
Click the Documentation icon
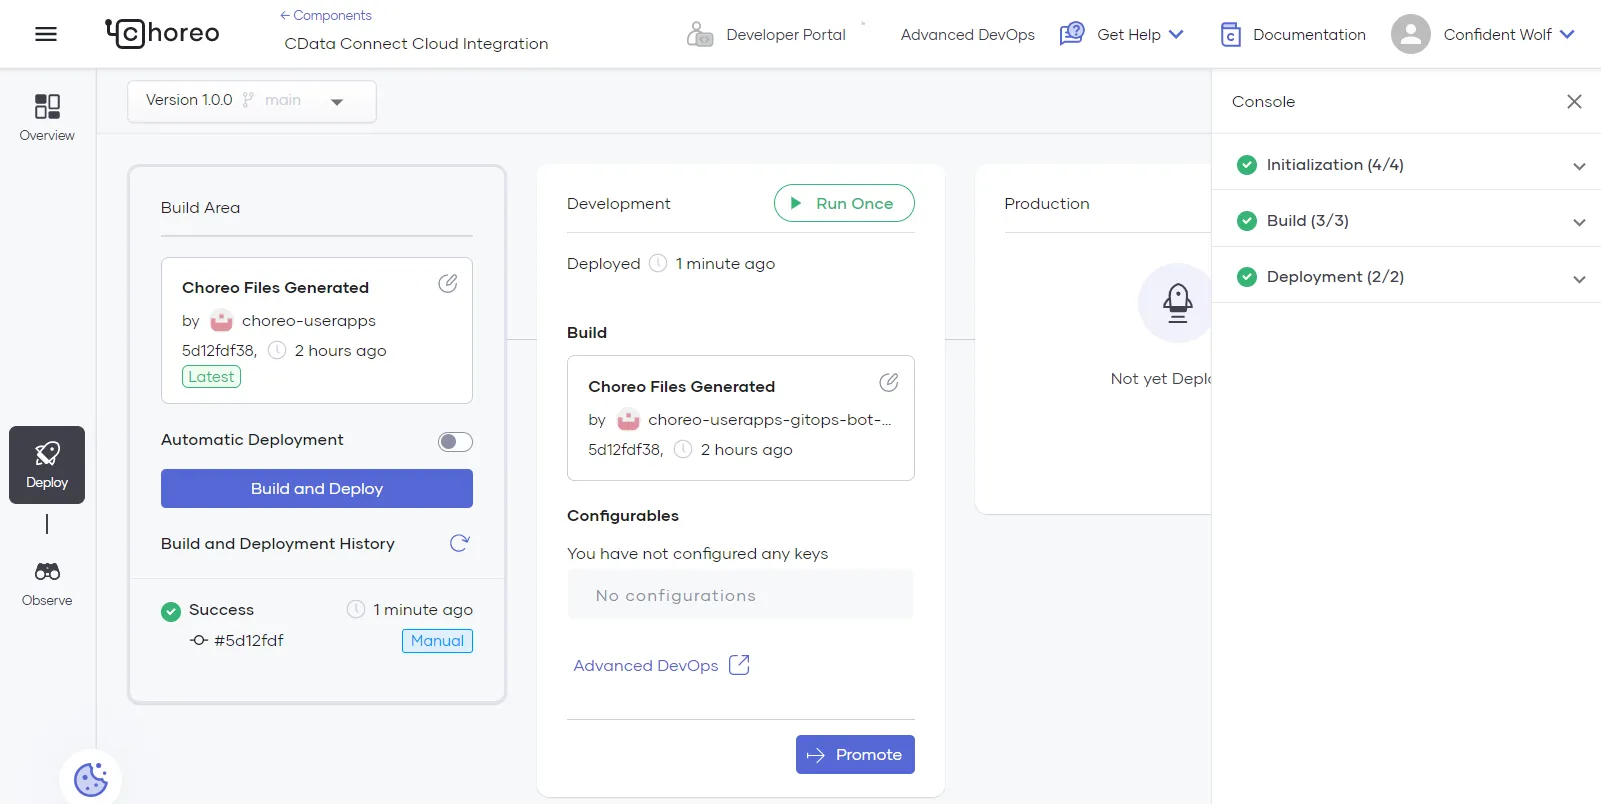point(1231,35)
